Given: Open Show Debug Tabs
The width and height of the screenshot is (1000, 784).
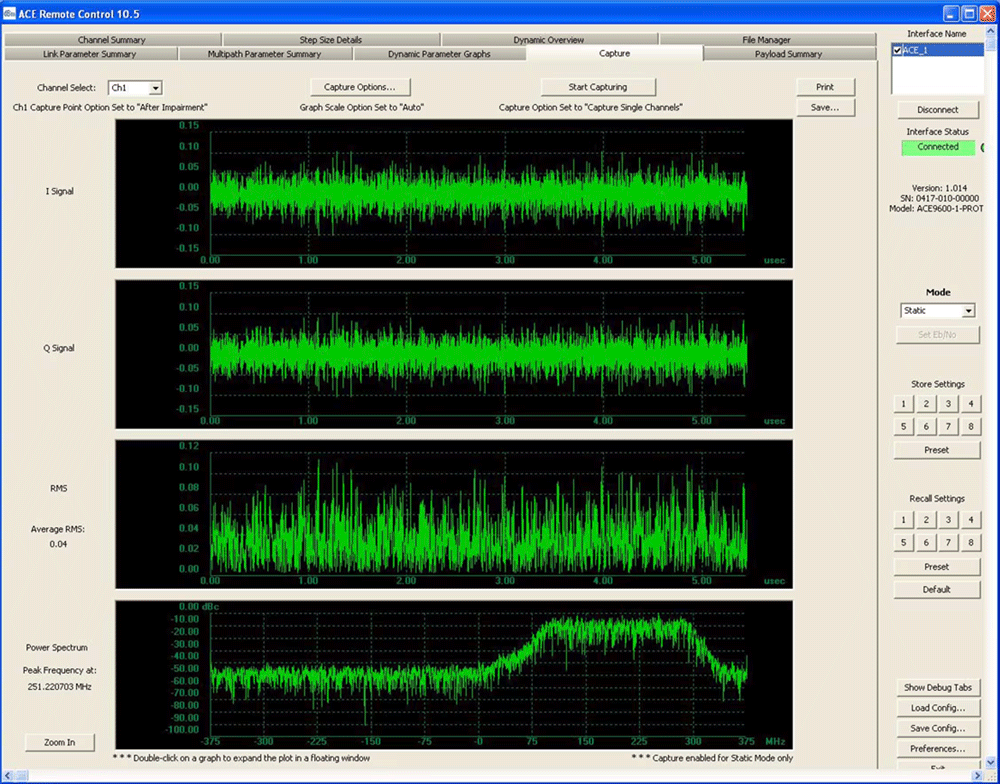Looking at the screenshot, I should 937,688.
